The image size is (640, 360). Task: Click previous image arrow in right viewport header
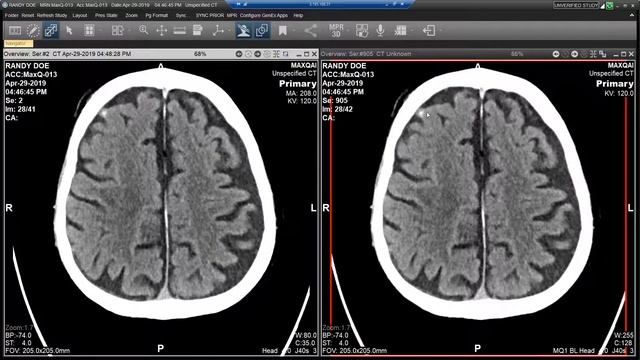[556, 54]
